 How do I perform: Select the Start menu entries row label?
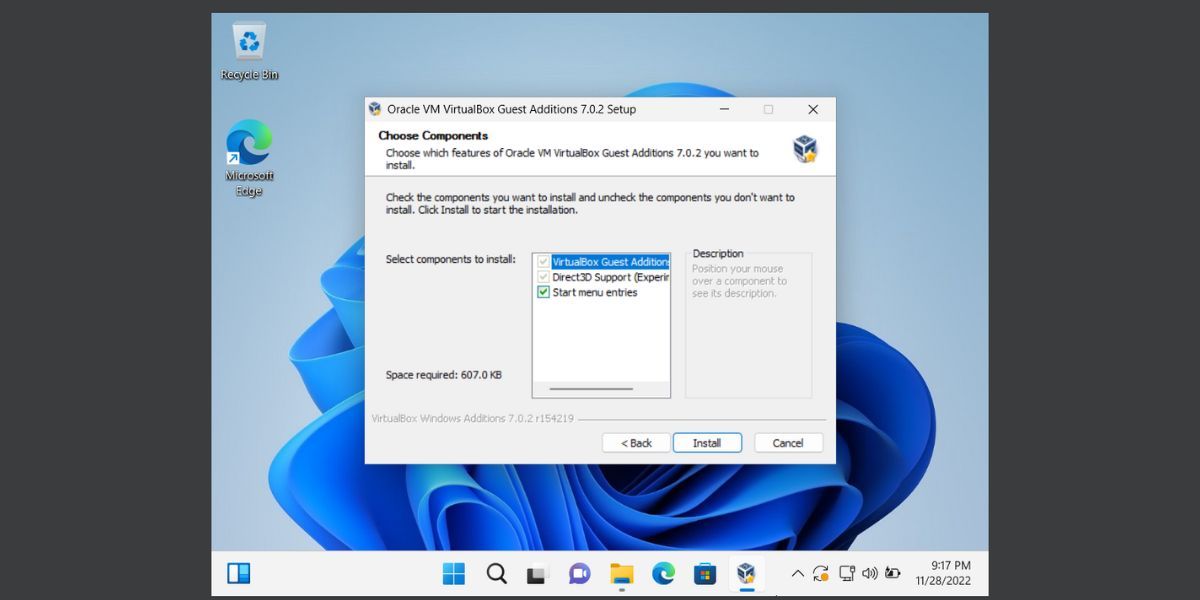[x=595, y=292]
